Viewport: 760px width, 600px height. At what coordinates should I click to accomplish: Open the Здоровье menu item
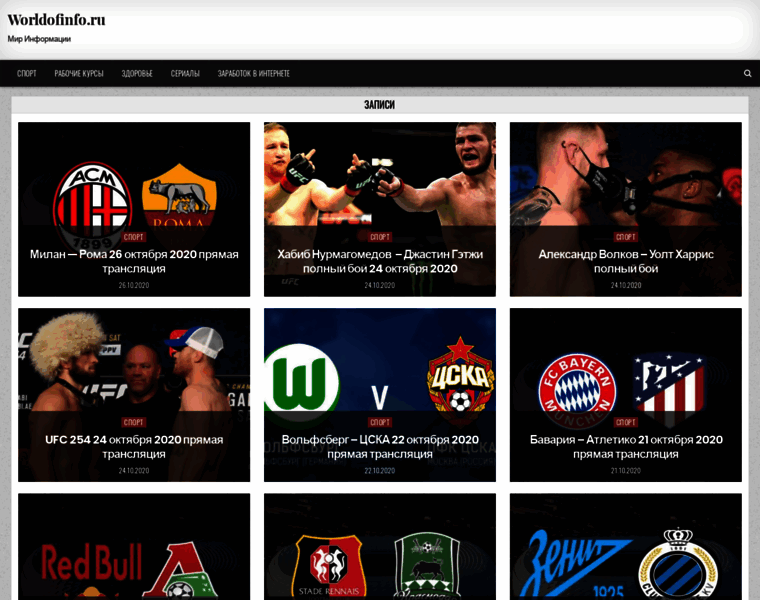[137, 73]
